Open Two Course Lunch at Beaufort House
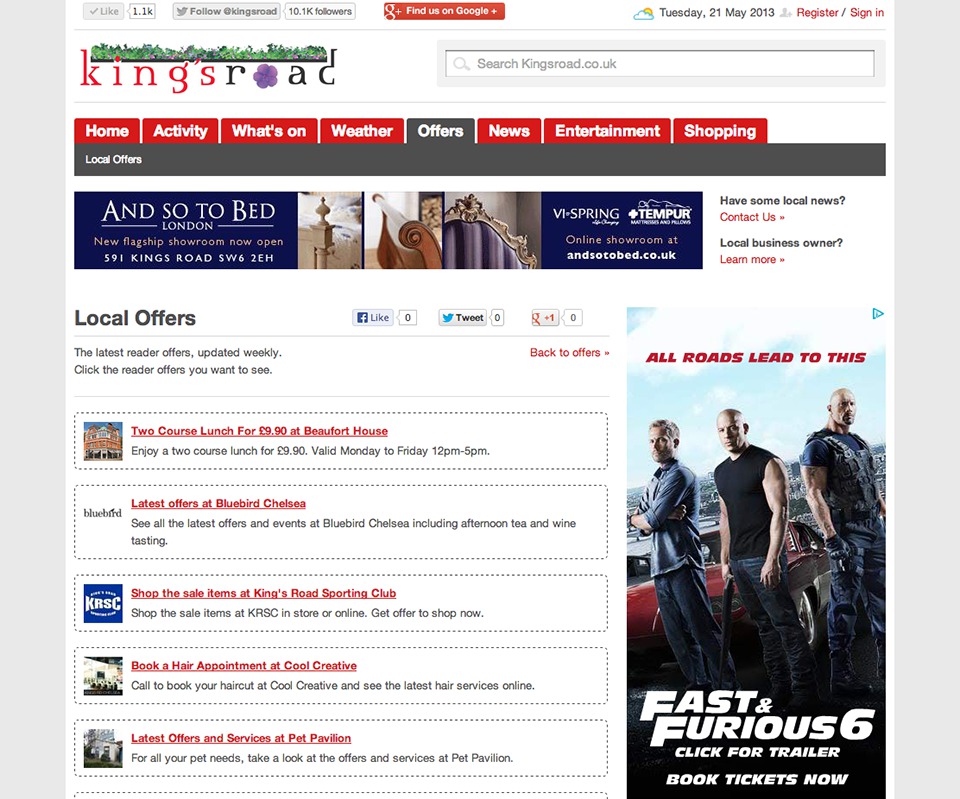The image size is (960, 799). click(x=260, y=431)
